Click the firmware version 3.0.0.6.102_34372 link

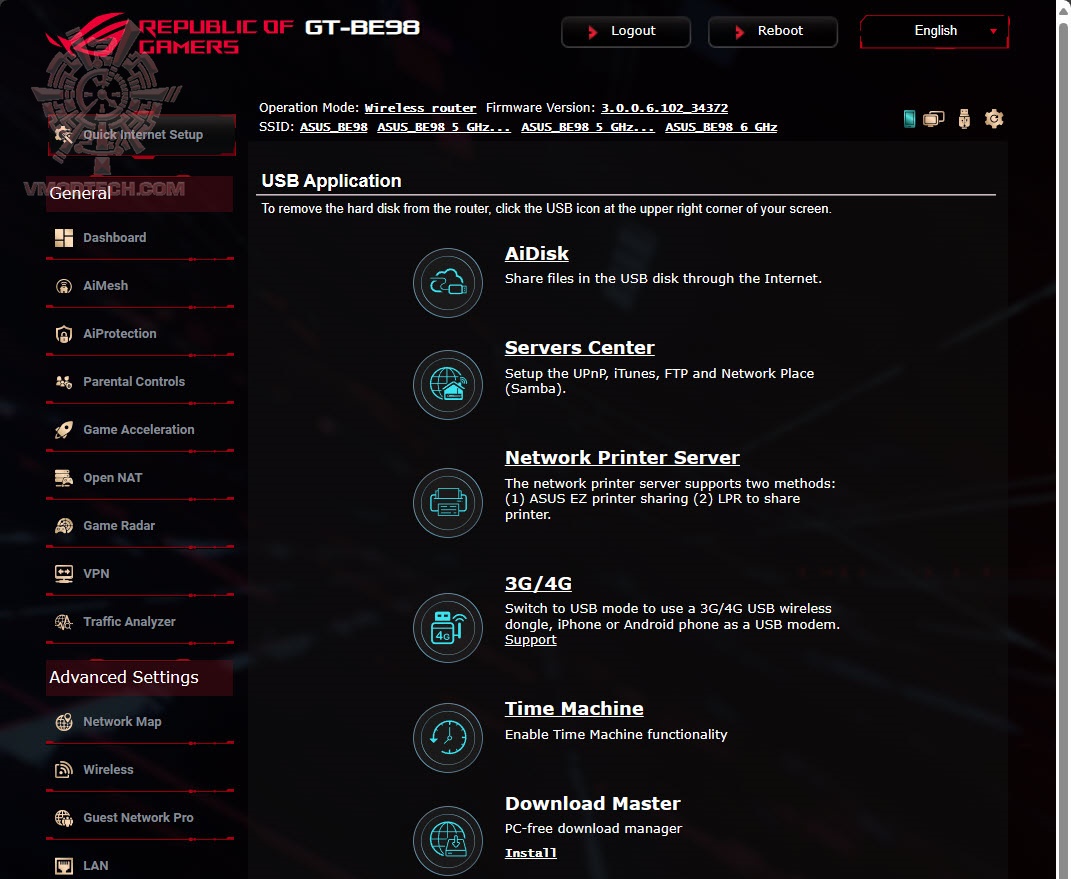tap(664, 108)
